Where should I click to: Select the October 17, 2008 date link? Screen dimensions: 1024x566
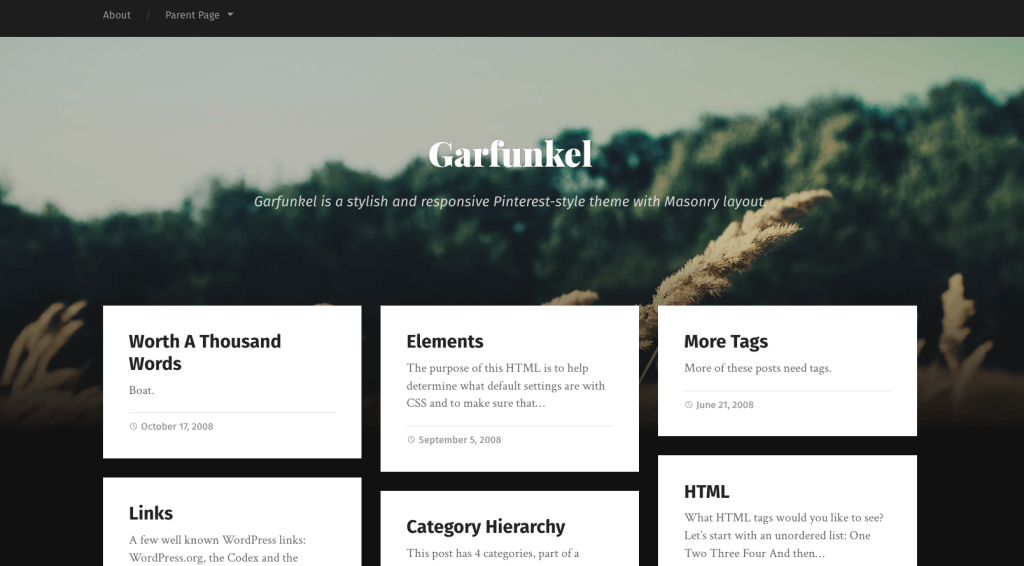[x=177, y=426]
